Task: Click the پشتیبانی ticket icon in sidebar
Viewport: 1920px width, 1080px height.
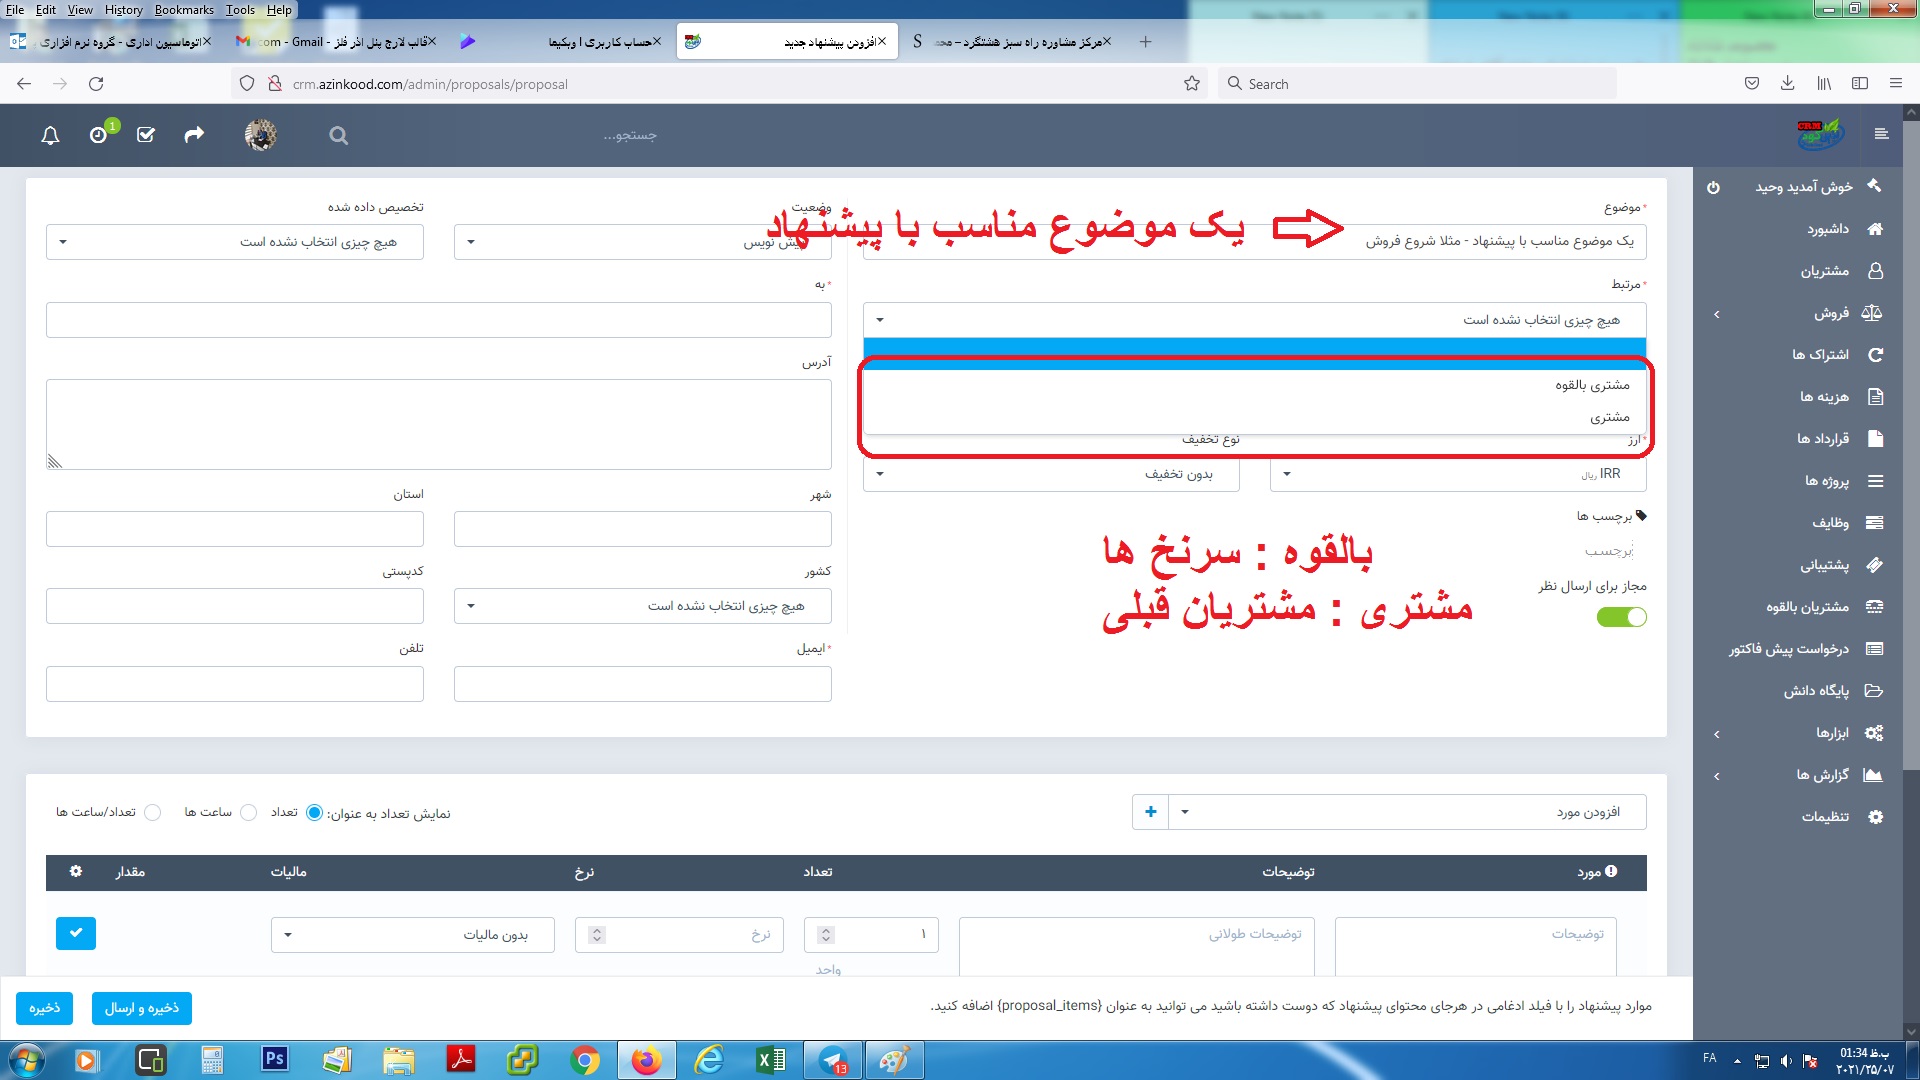Action: point(1875,565)
